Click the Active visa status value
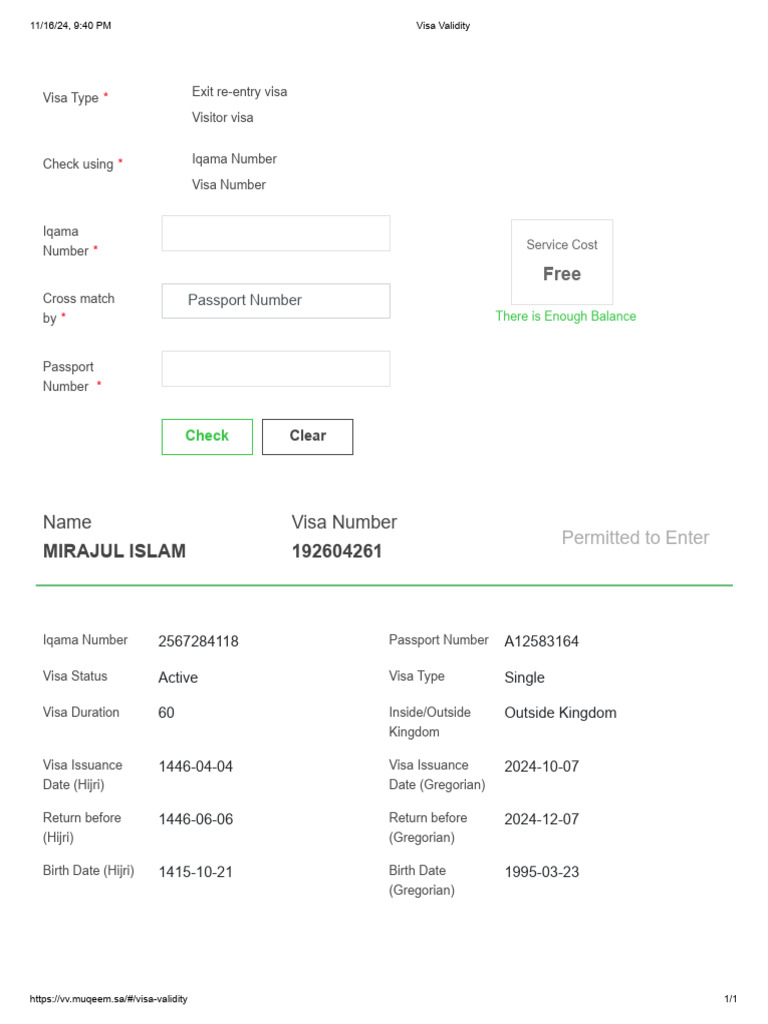Screen dimensions: 768x1024 [178, 678]
